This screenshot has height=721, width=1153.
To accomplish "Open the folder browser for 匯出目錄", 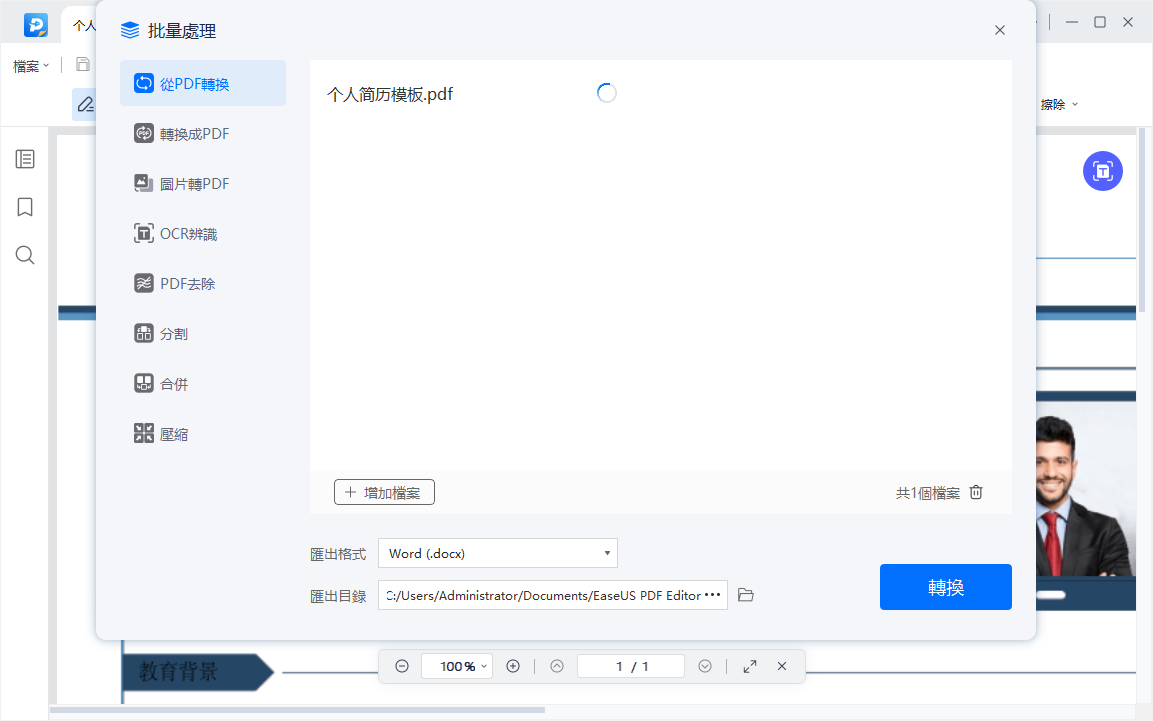I will coord(745,594).
